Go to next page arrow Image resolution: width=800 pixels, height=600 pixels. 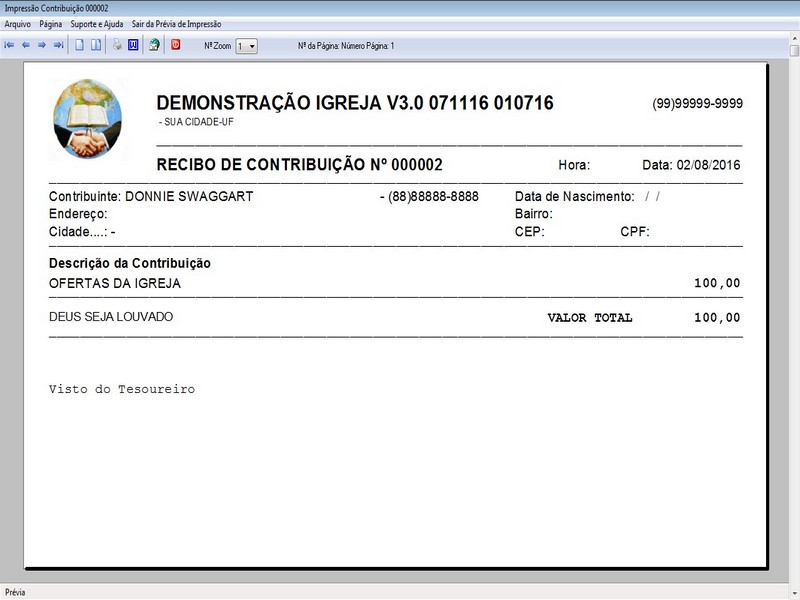pyautogui.click(x=42, y=45)
